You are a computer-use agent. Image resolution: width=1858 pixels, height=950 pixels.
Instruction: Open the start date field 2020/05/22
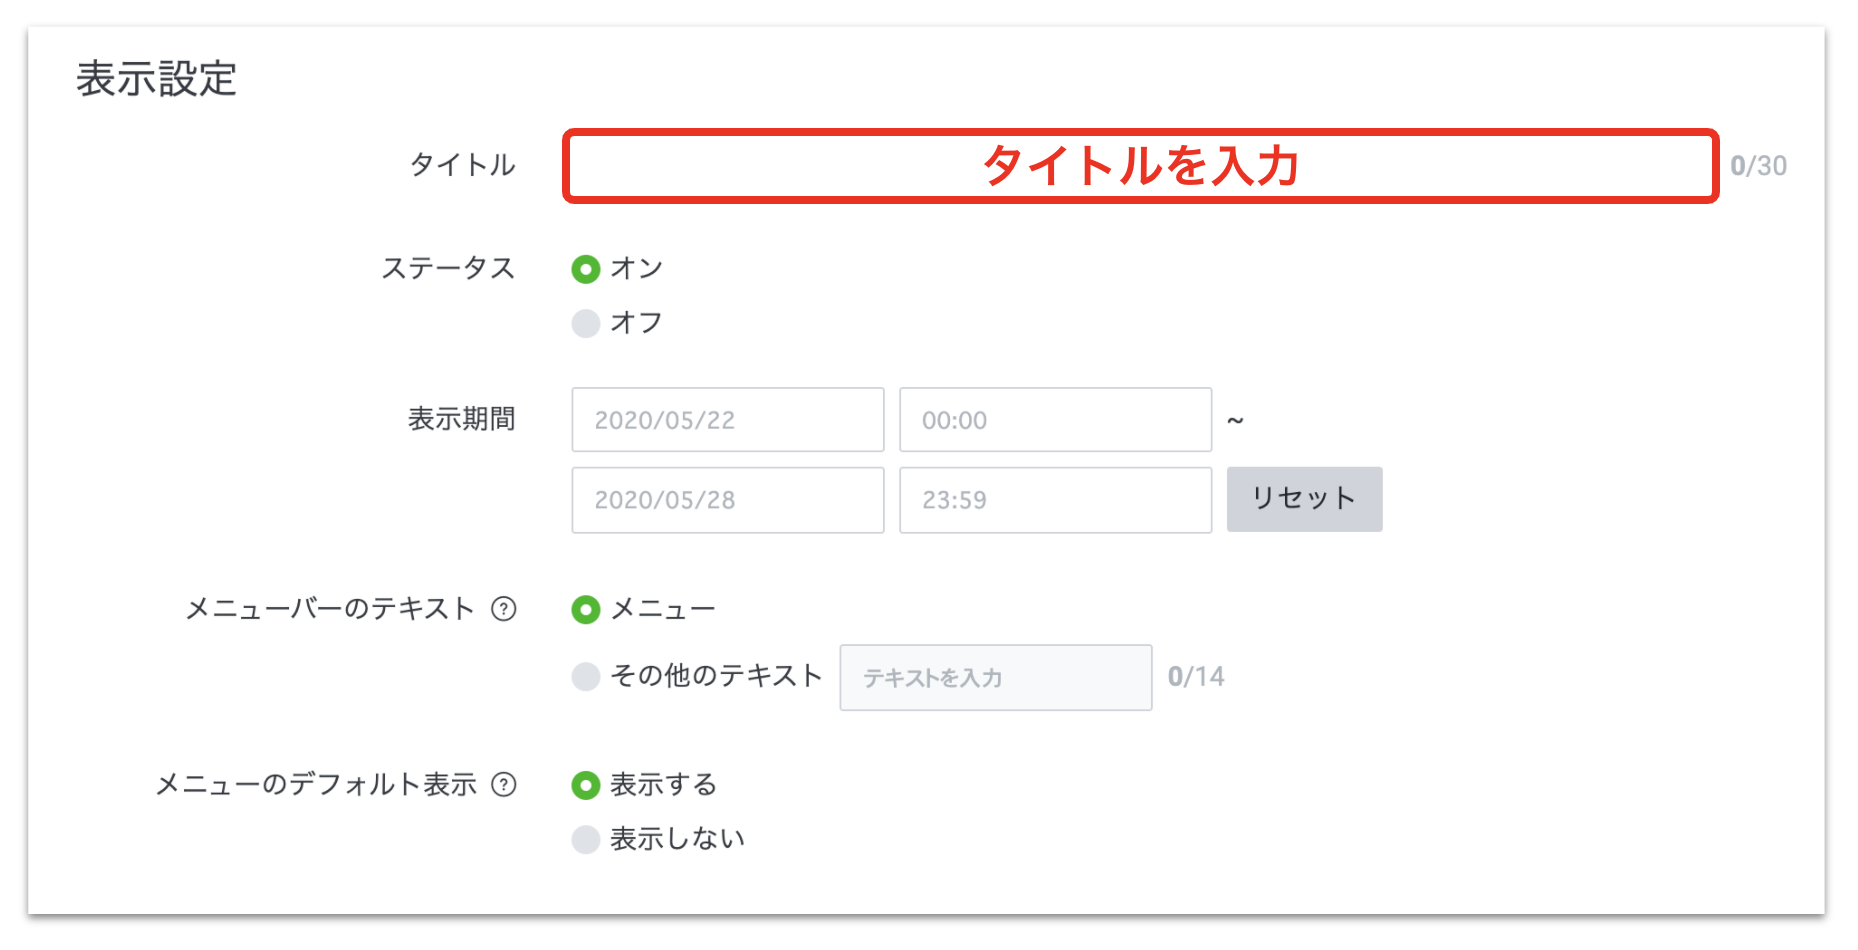(727, 420)
